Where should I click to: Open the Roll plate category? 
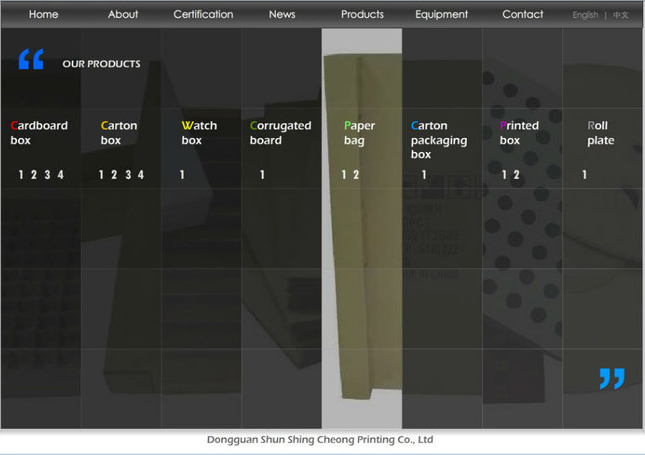[600, 133]
